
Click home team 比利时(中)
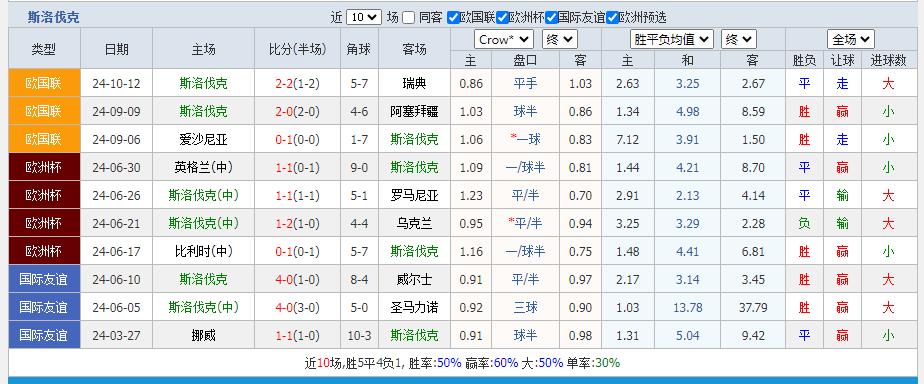tap(203, 251)
